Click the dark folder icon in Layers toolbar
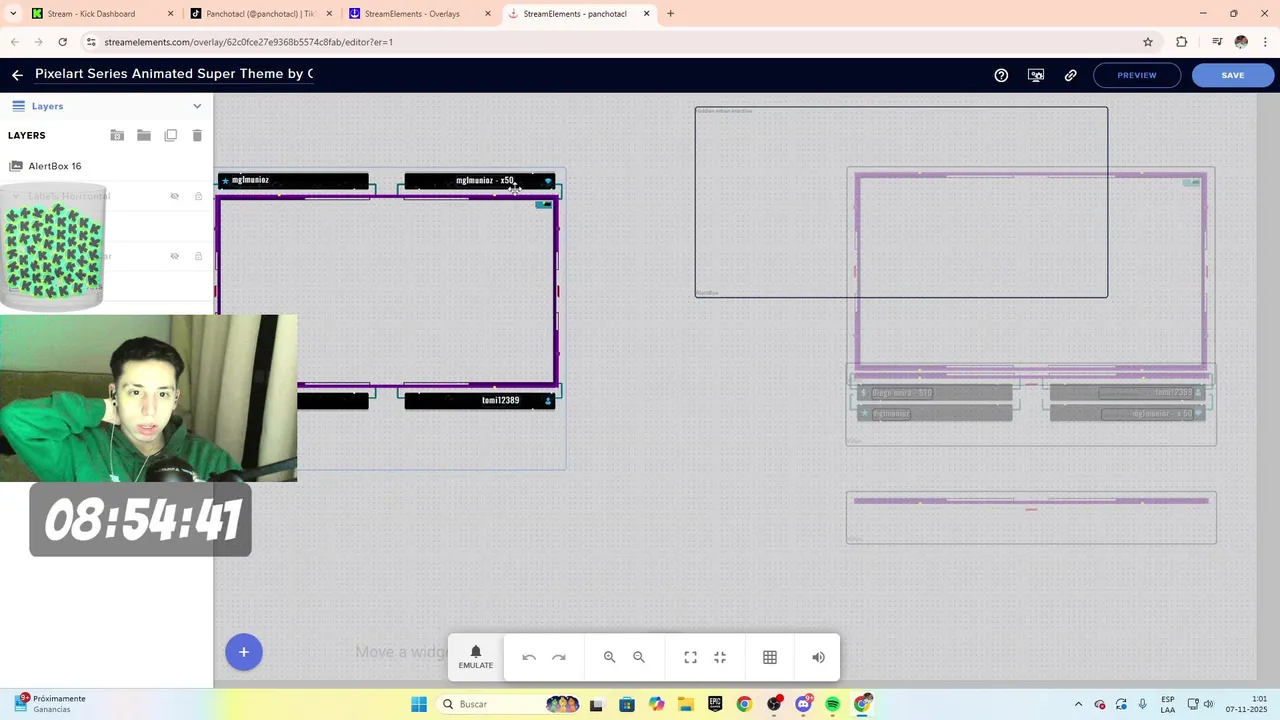 pos(144,135)
